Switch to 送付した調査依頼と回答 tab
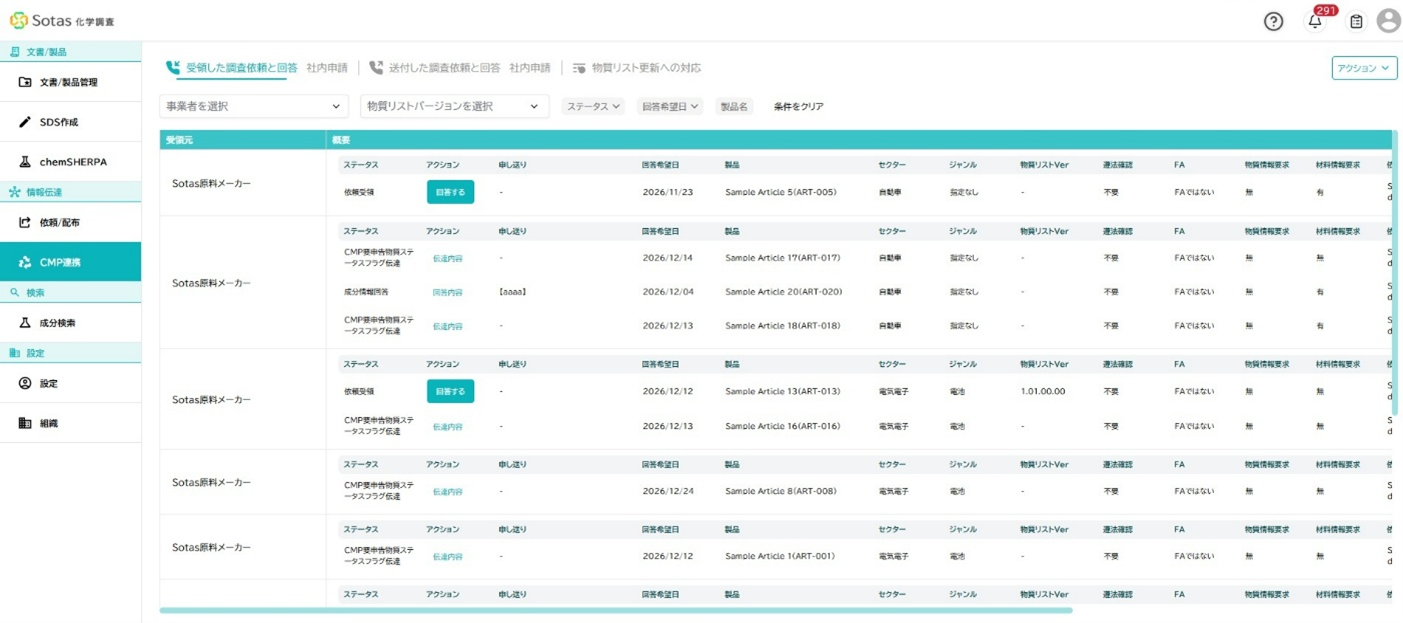This screenshot has height=623, width=1403. [443, 68]
